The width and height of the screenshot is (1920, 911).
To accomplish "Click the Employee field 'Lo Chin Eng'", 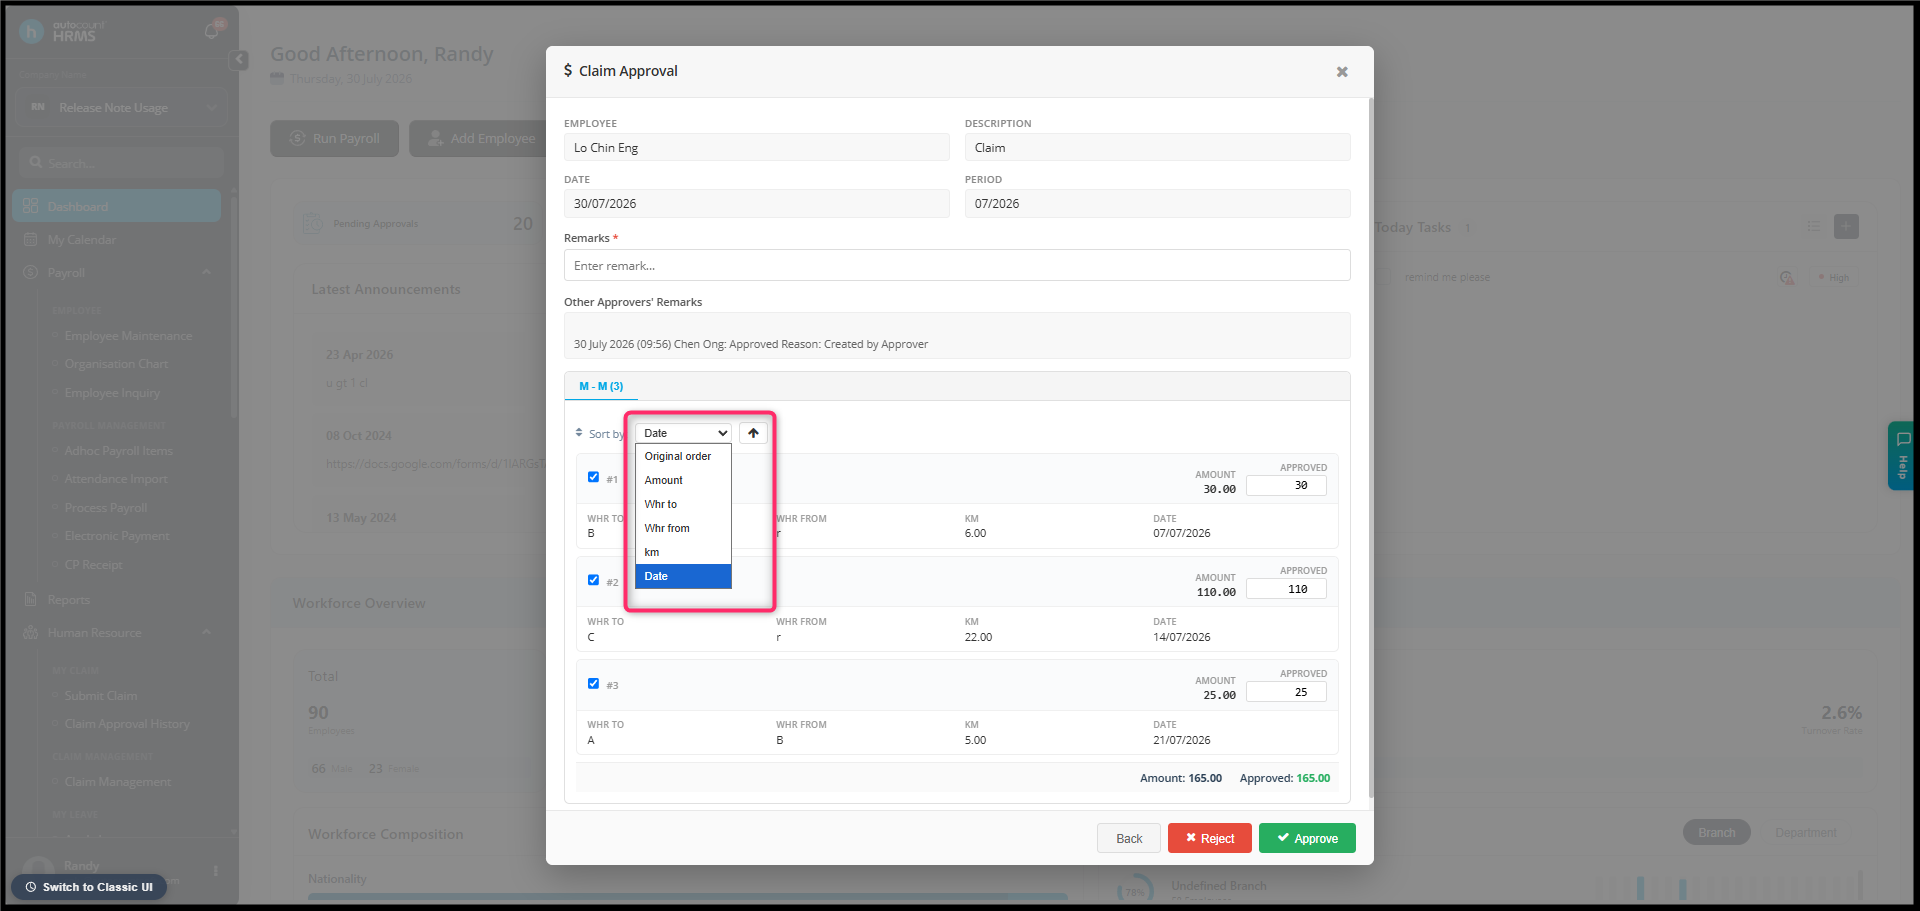I will [x=757, y=147].
